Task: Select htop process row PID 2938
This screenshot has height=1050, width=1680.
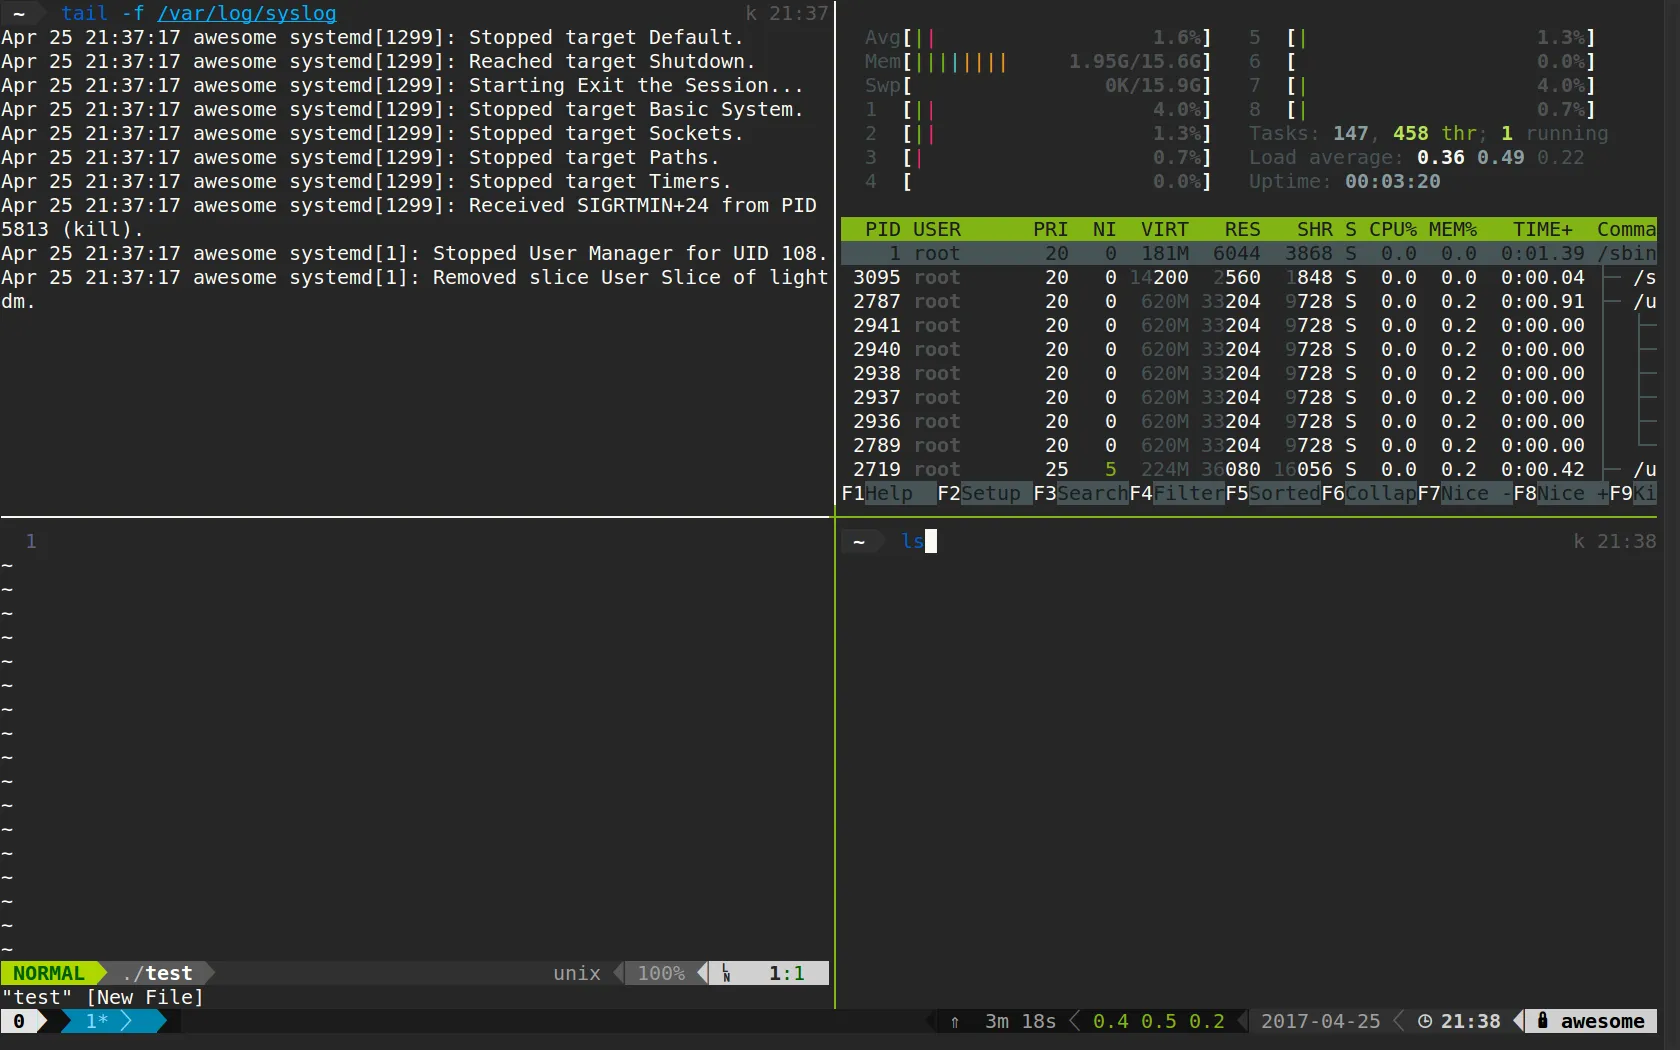Action: click(1249, 373)
